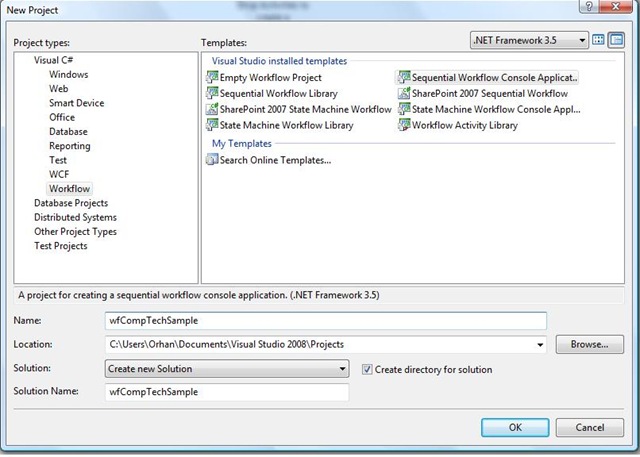
Task: Click the Cancel button
Action: pos(590,427)
